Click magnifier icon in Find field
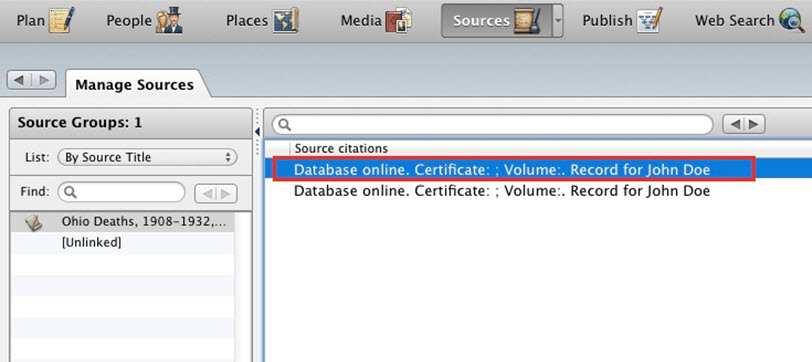 [x=70, y=193]
